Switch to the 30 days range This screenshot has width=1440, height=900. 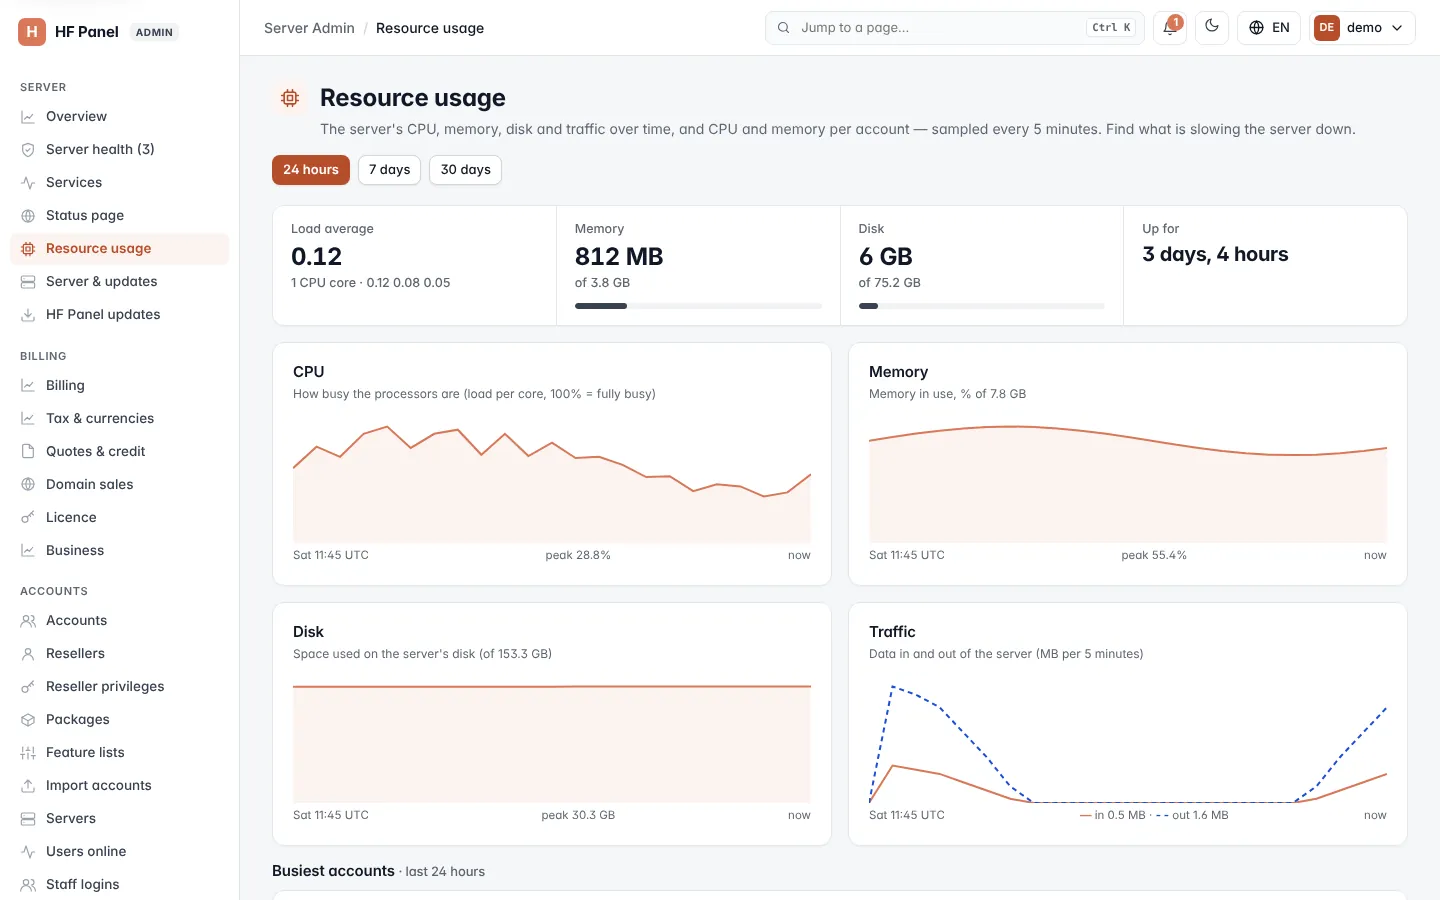[465, 170]
